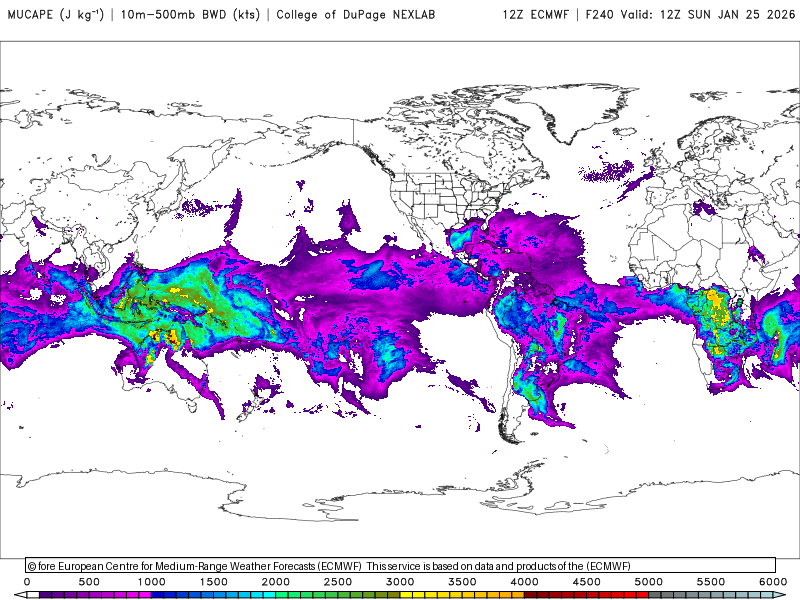Click the ECMWF copyright notice bar
The width and height of the screenshot is (800, 600).
(401, 565)
